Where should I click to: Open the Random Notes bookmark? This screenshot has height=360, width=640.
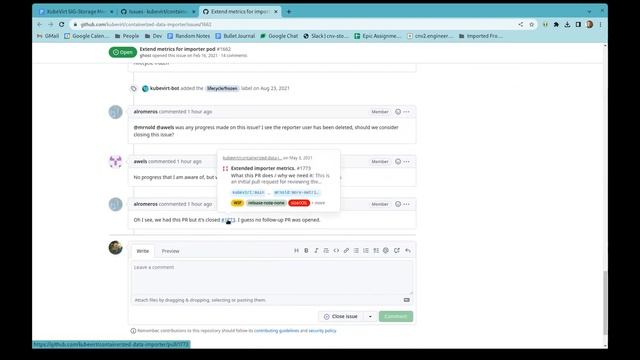[x=189, y=36]
